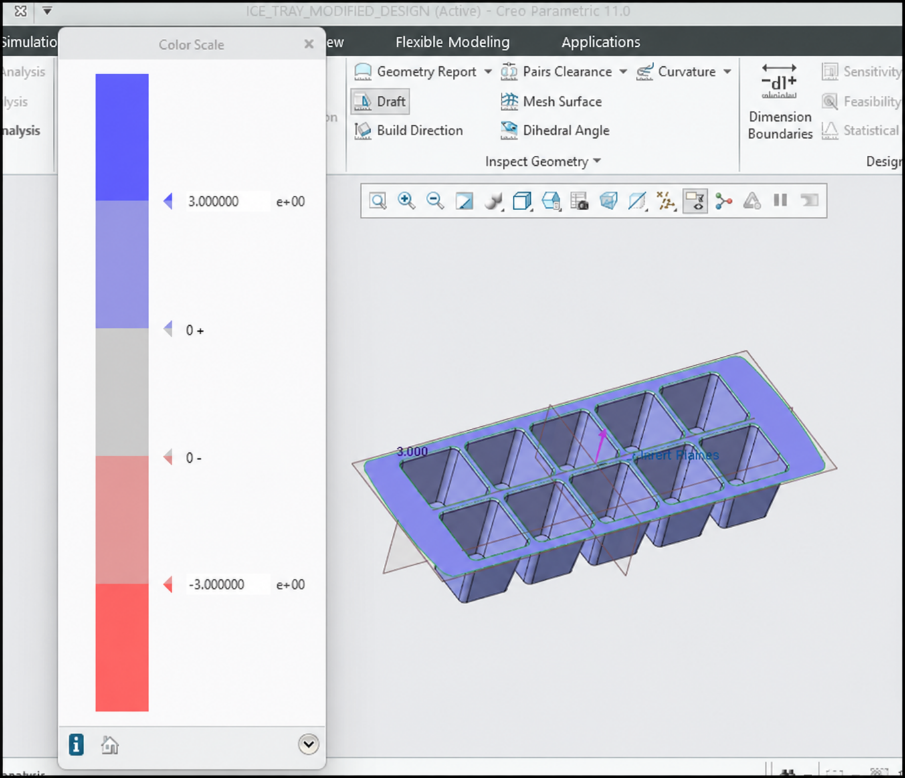
Task: Click the Draft analysis button
Action: tap(380, 102)
